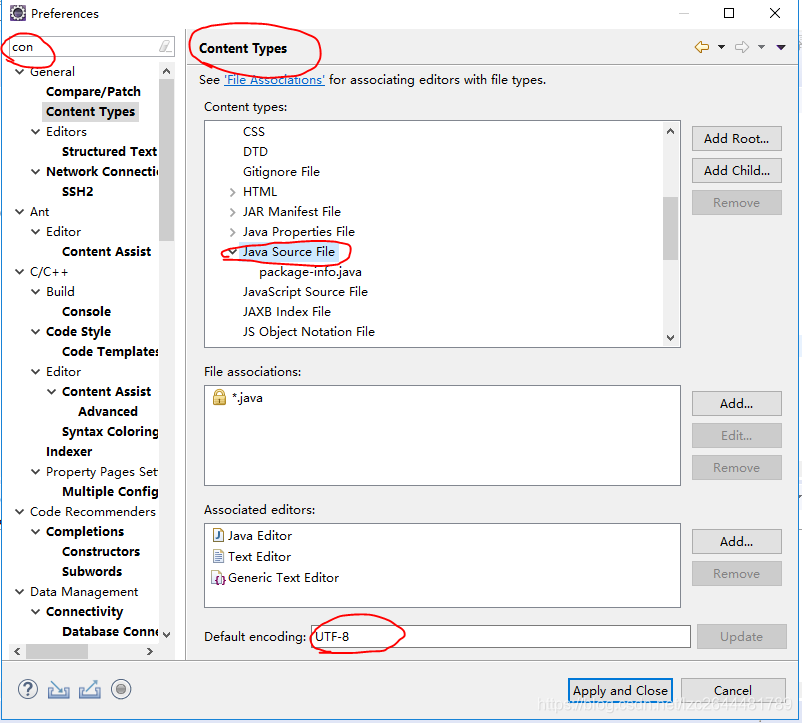Open the help question mark icon

click(x=28, y=689)
